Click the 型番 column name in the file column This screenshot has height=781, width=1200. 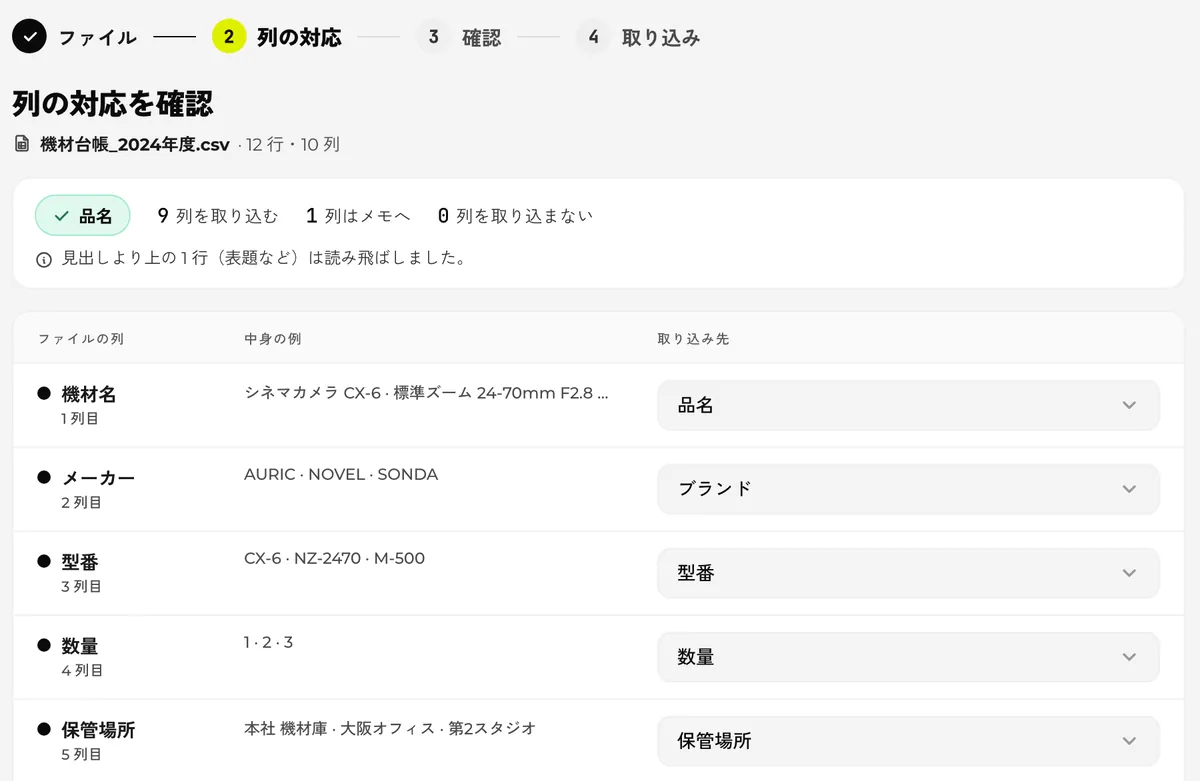(80, 562)
